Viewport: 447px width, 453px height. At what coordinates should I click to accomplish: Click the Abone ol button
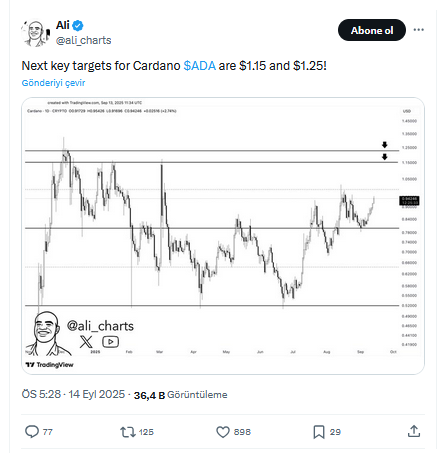tap(372, 30)
